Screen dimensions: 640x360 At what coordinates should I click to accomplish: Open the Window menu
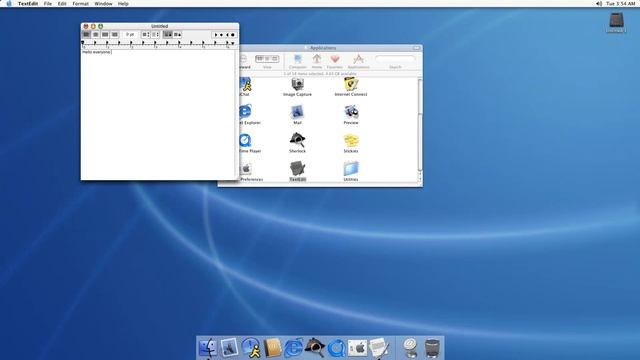(103, 4)
